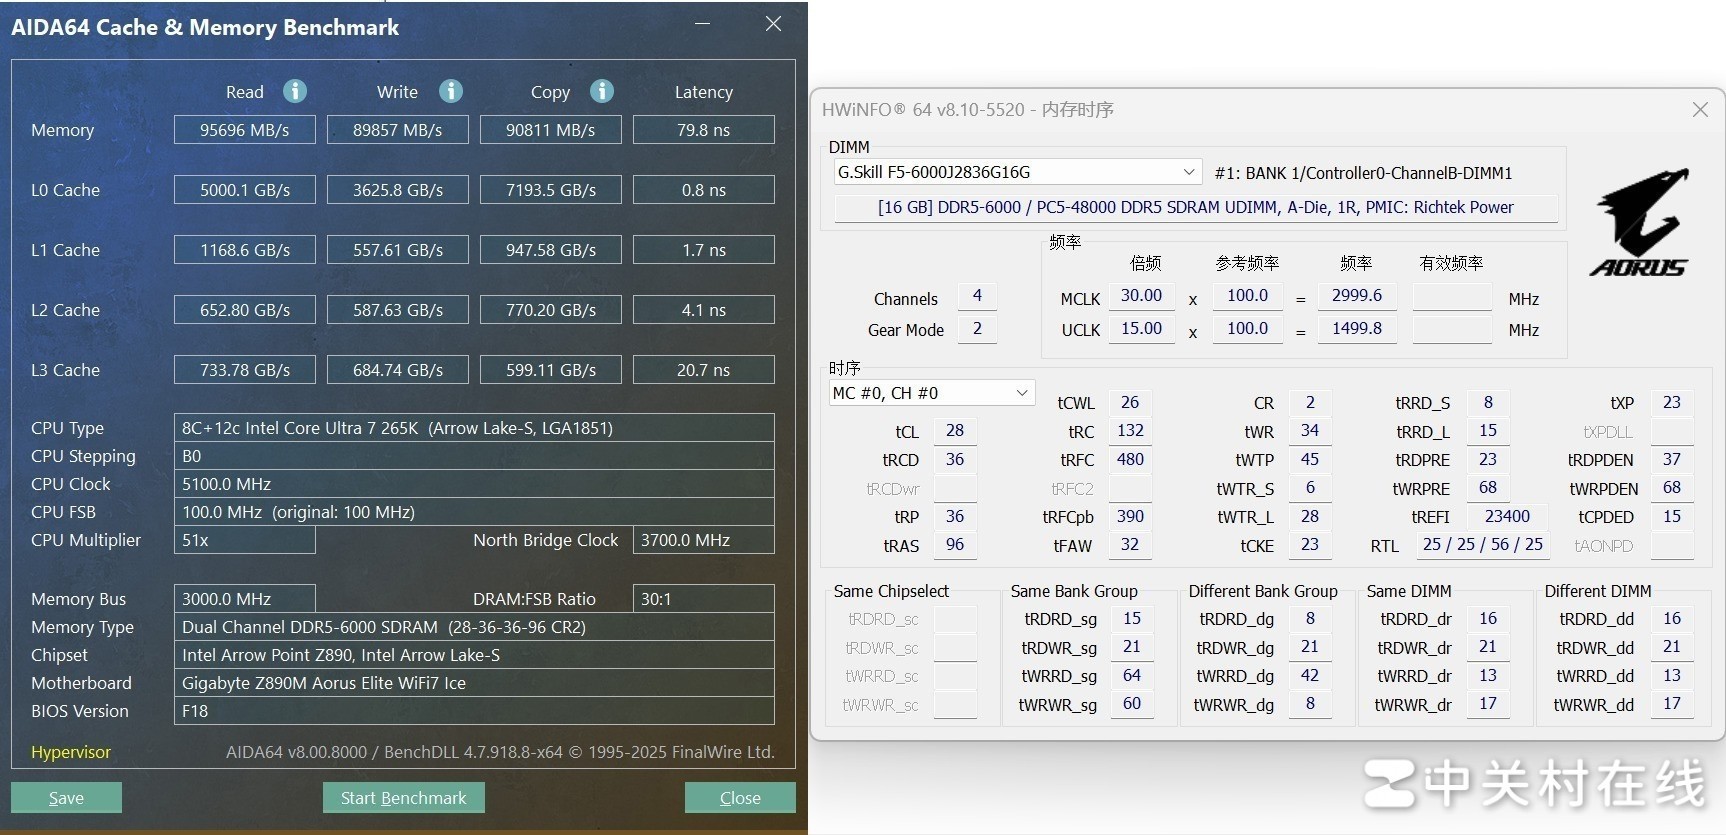
Task: Click the MCLK multiplier value 30.00
Action: 1141,296
